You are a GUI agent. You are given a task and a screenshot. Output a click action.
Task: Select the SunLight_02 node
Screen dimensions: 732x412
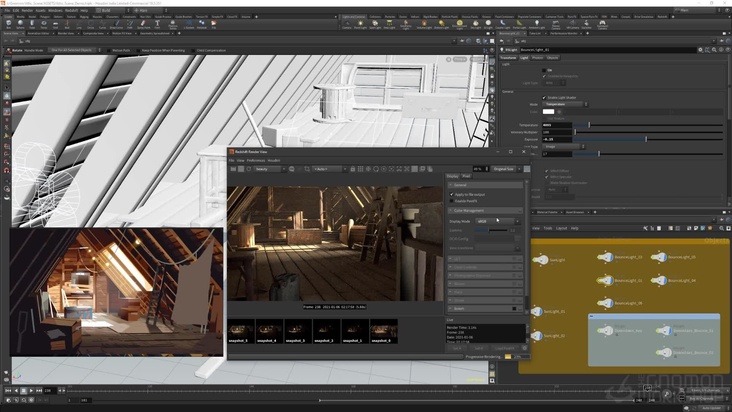537,335
